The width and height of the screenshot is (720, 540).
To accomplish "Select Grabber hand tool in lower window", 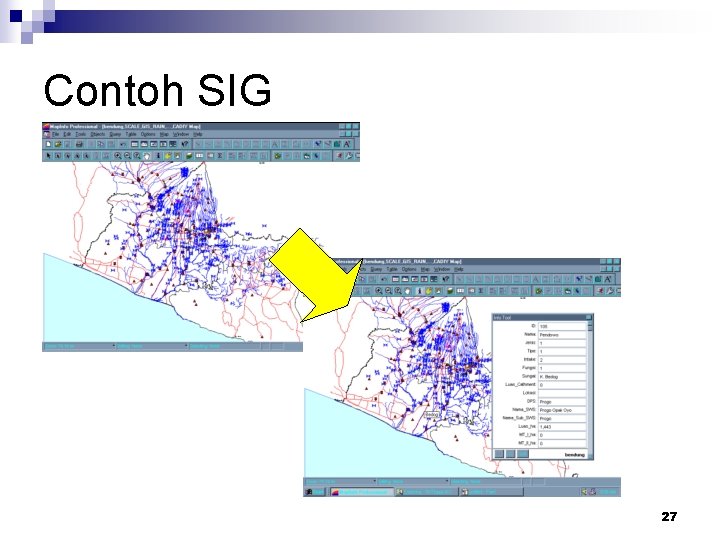I will tap(408, 291).
